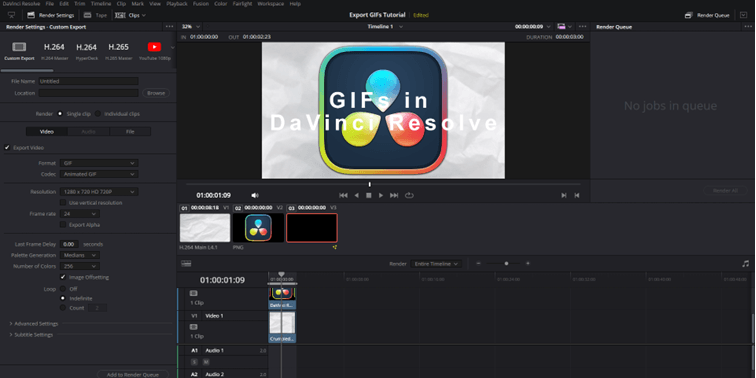756x378 pixels.
Task: Click the timeline view options icon
Action: [186, 264]
